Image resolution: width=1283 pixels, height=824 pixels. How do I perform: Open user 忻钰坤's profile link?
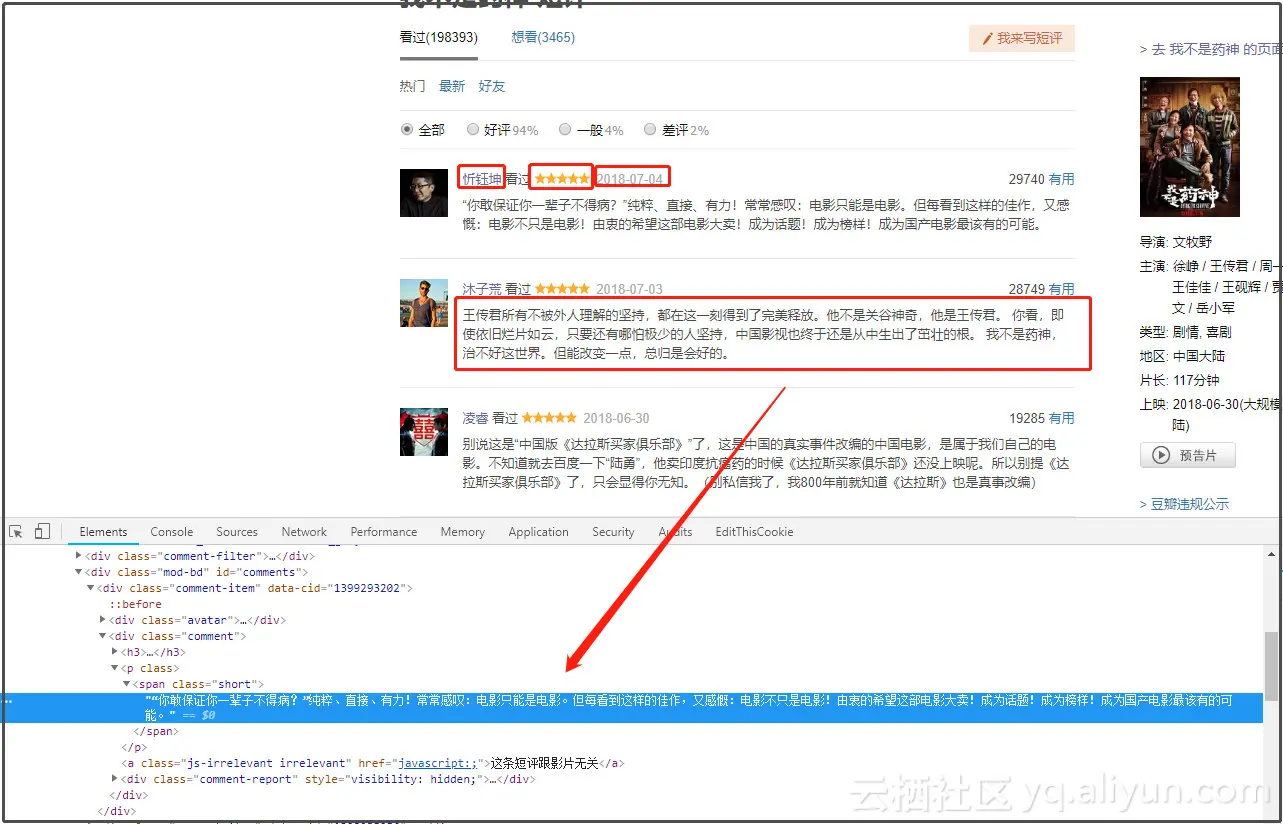click(482, 178)
